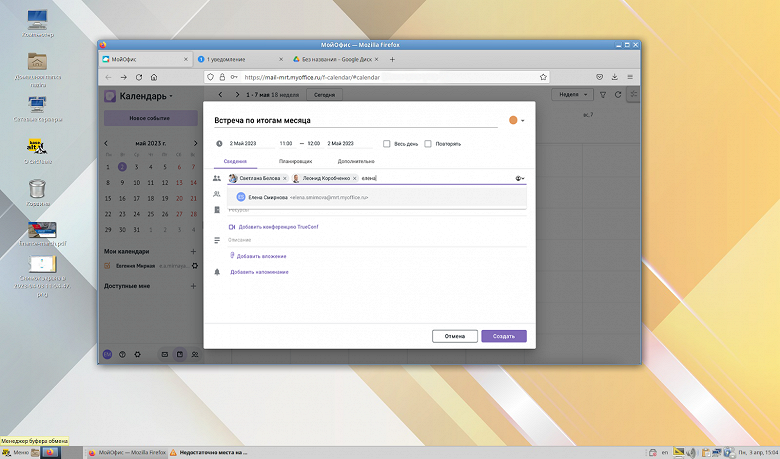Open settings gear in bottom sidebar
The width and height of the screenshot is (780, 459).
click(137, 354)
